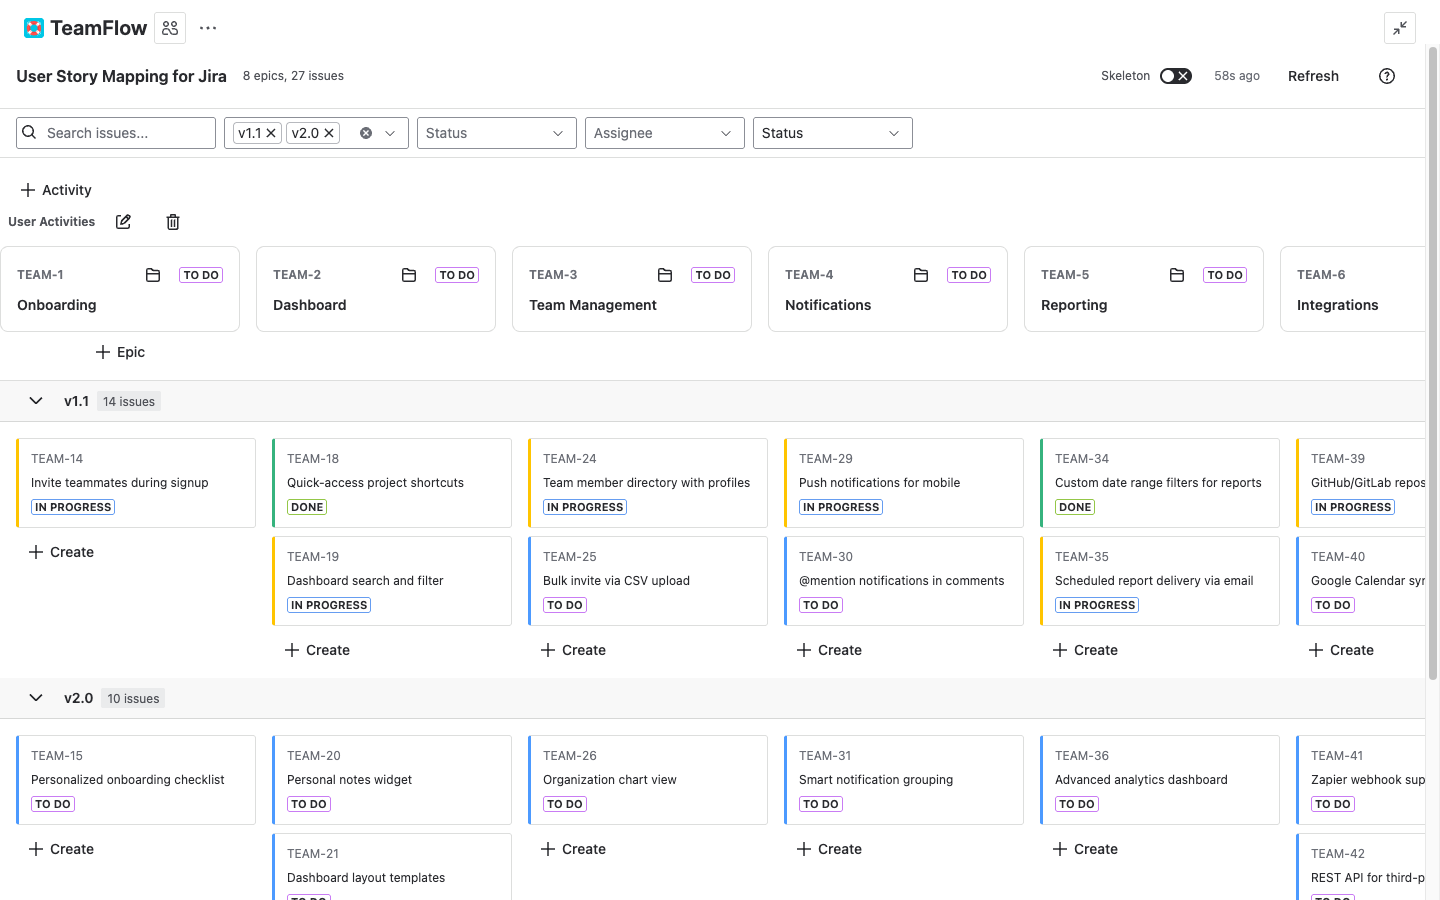Add a new epic with the Epic button
This screenshot has height=900, width=1440.
click(x=120, y=352)
